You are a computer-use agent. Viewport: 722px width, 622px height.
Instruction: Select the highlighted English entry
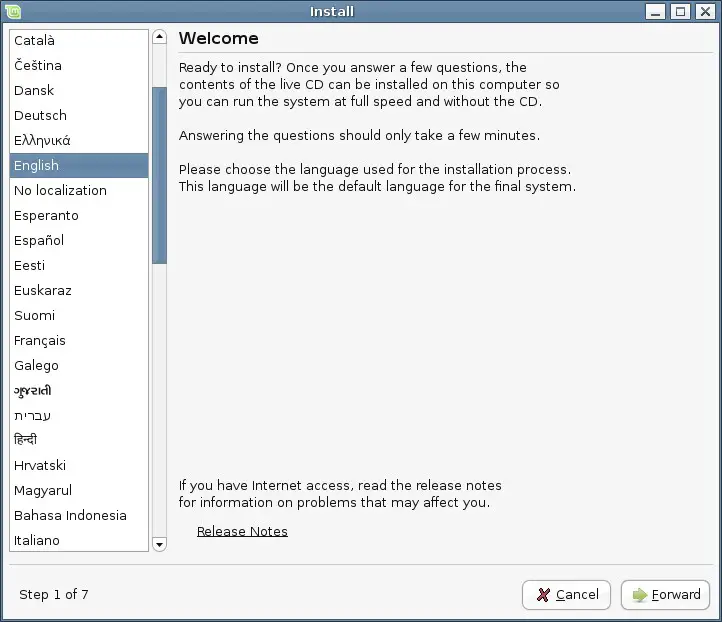click(x=79, y=165)
